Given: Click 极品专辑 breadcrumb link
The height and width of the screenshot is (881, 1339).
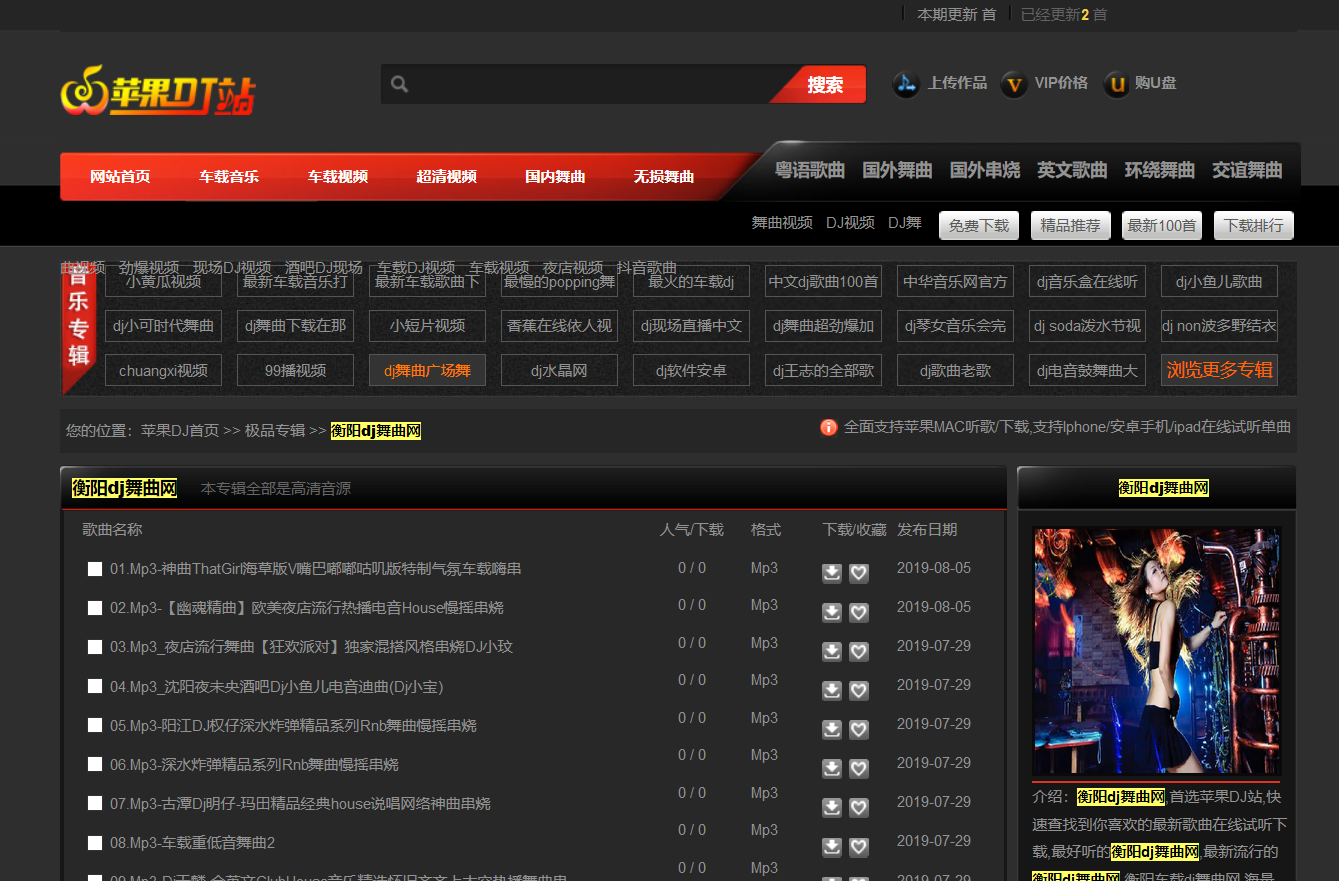Looking at the screenshot, I should pos(275,430).
